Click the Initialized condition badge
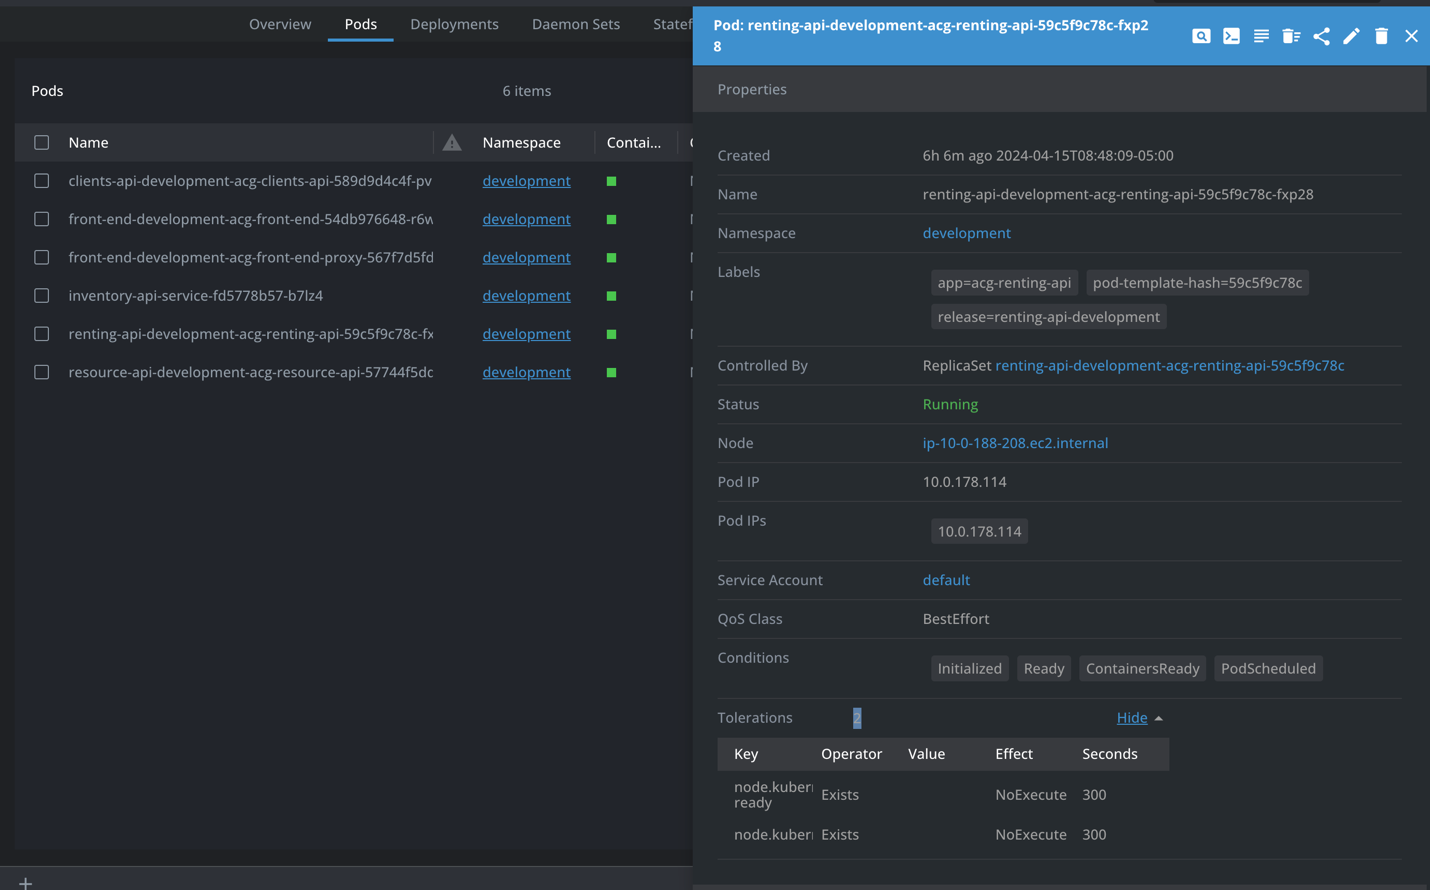1430x890 pixels. coord(969,669)
